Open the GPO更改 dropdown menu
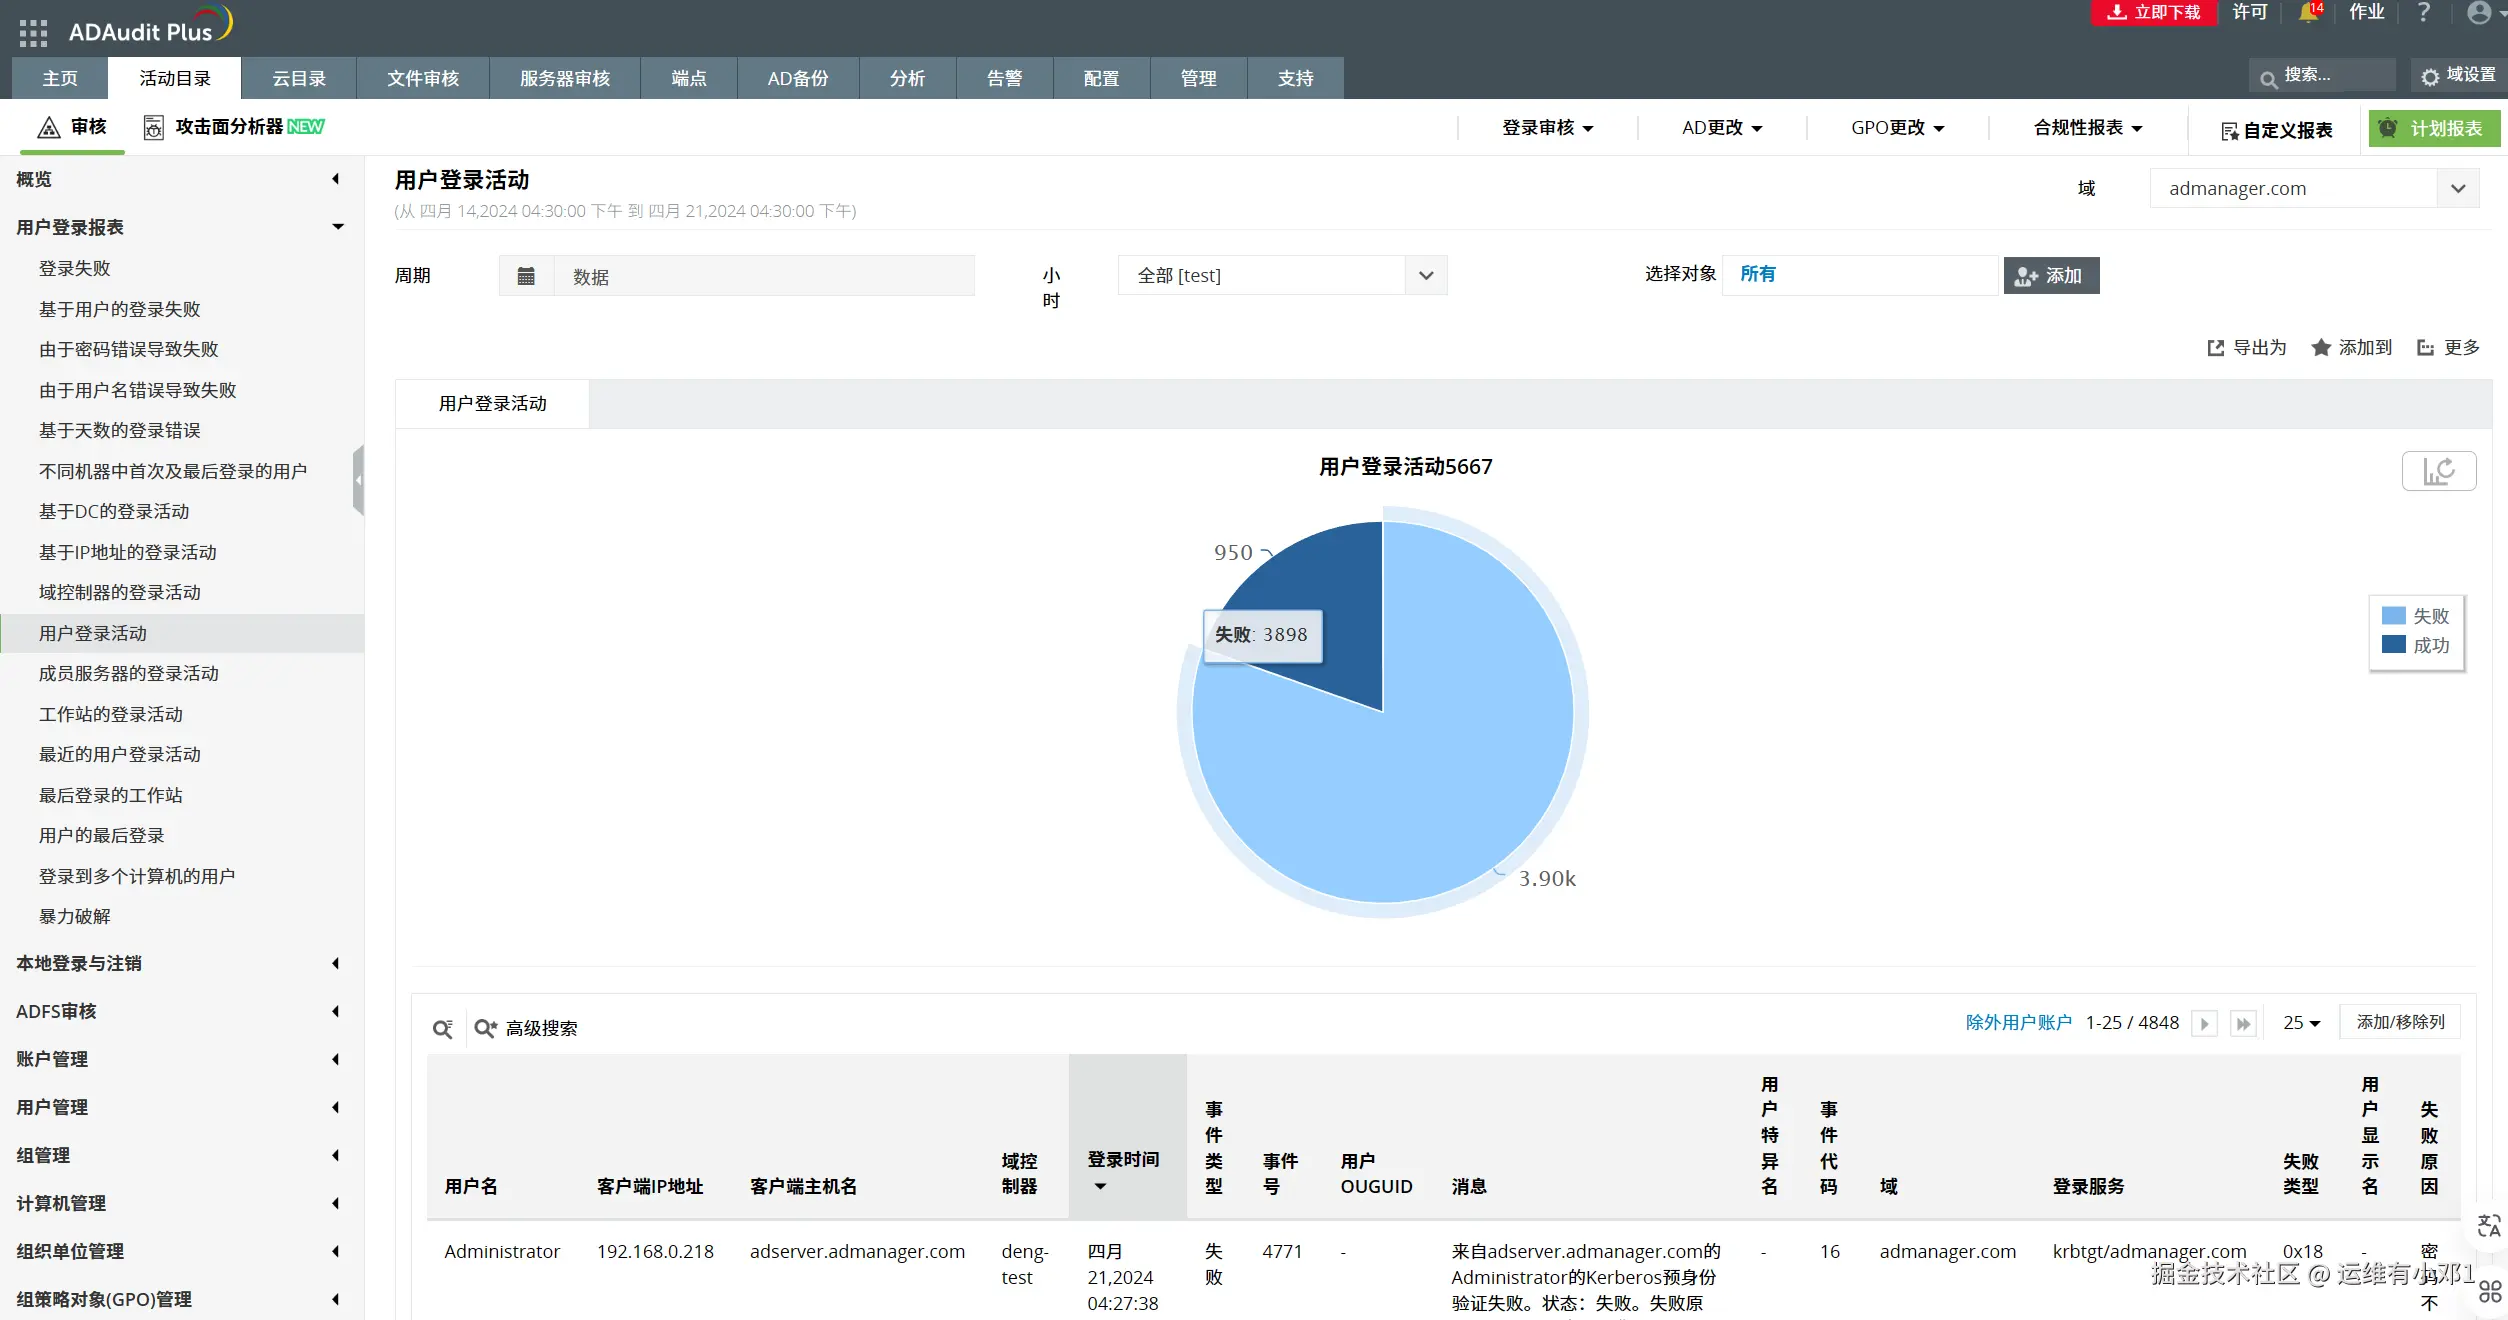The width and height of the screenshot is (2508, 1320). click(1896, 127)
